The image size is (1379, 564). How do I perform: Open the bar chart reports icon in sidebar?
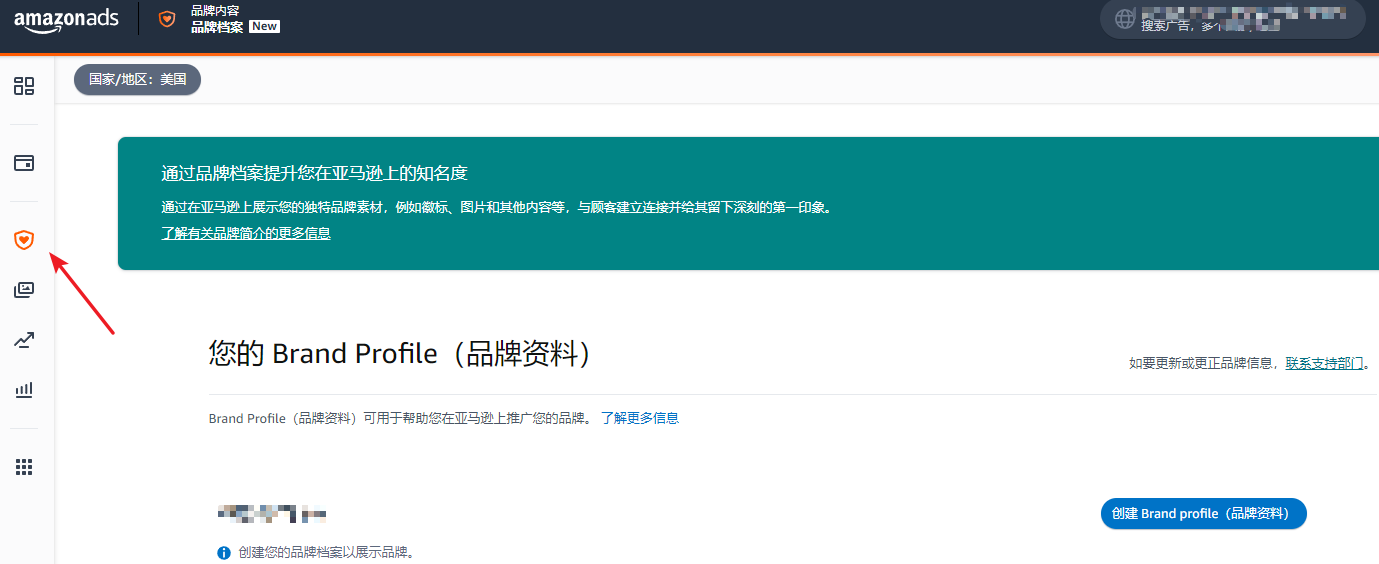24,390
